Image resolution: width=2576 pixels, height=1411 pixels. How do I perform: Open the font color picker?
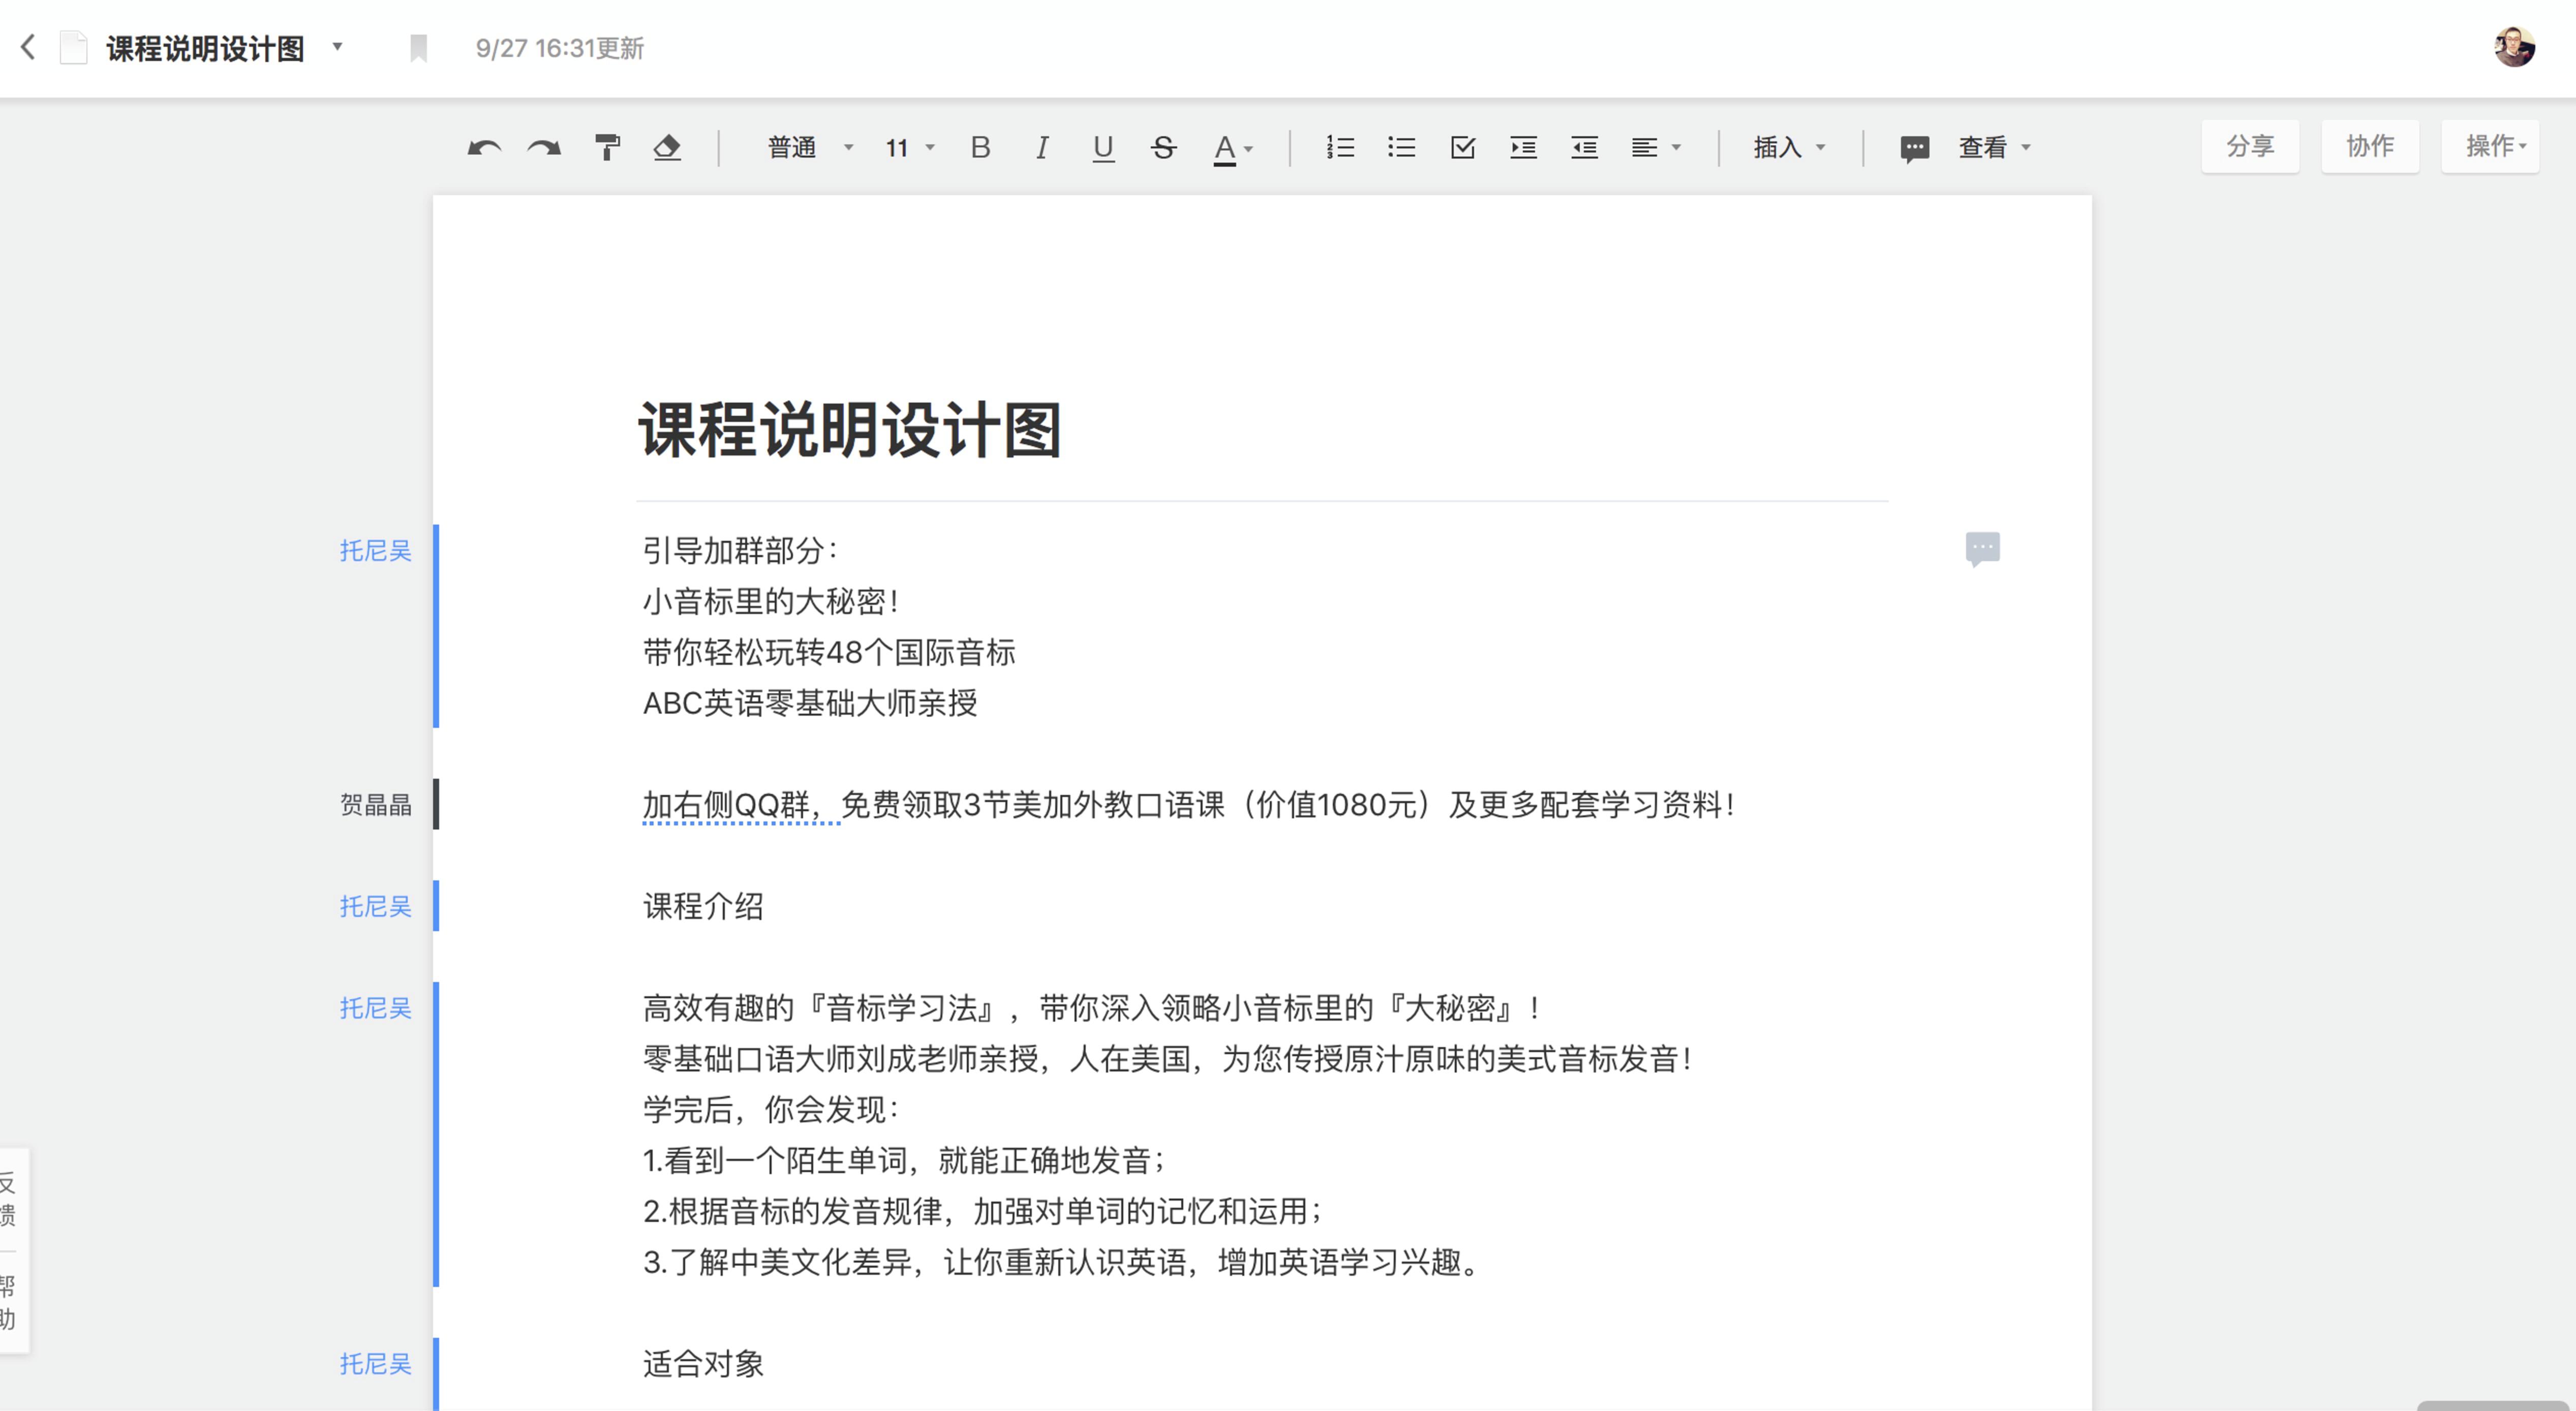1232,149
